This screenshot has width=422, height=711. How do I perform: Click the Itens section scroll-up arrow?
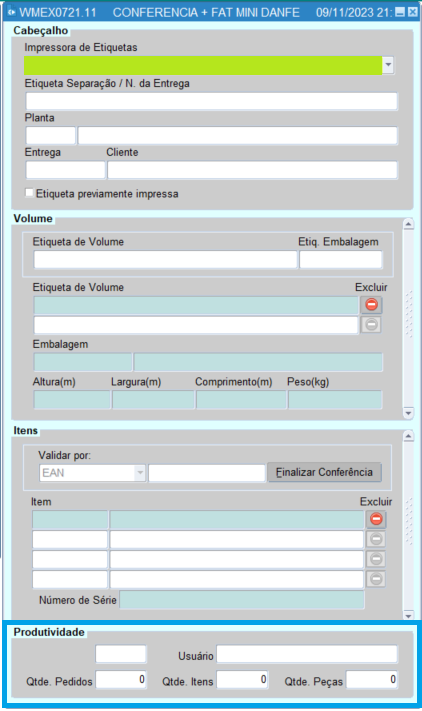coord(408,436)
